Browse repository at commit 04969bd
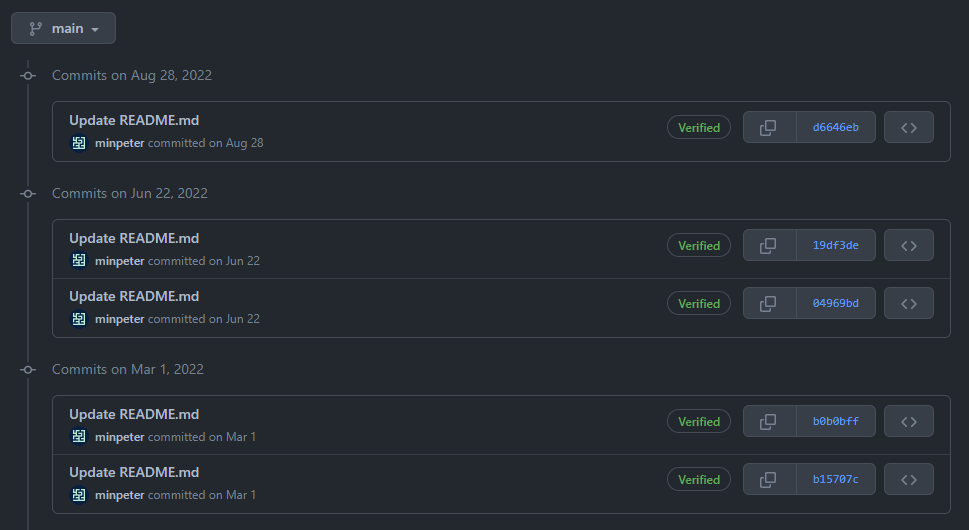 tap(908, 304)
